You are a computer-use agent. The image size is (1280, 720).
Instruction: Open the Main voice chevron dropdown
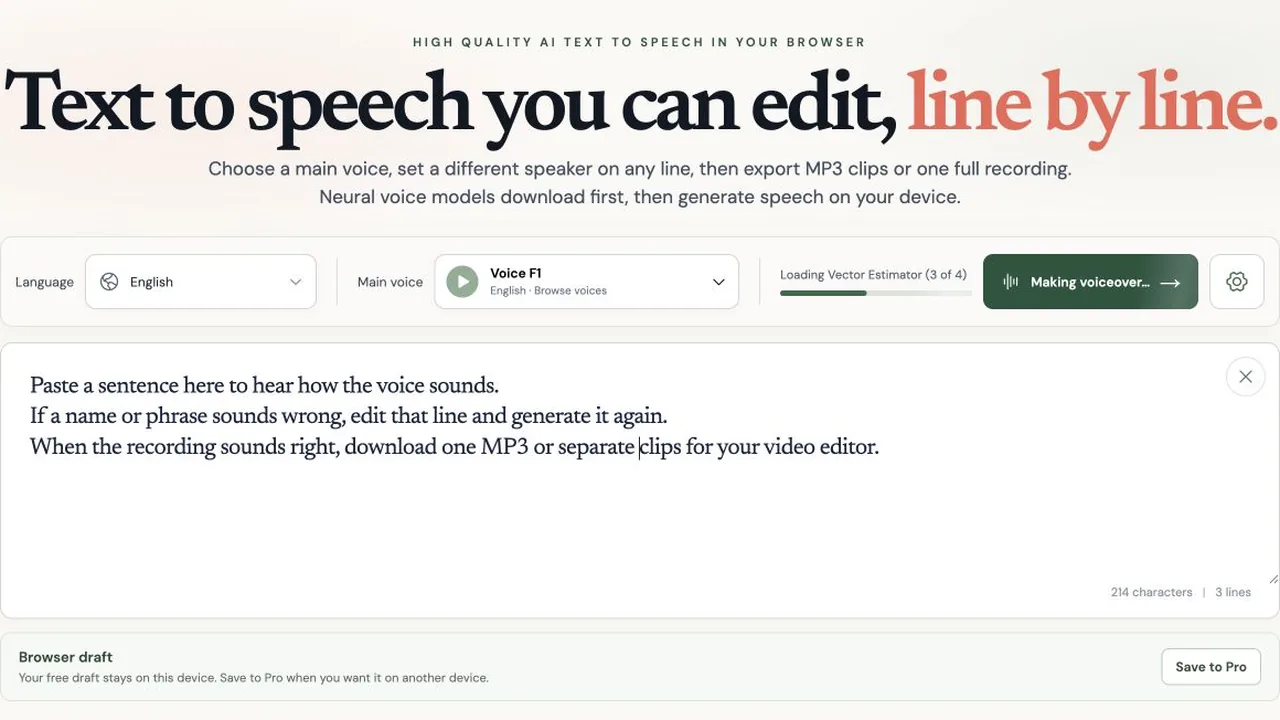tap(718, 282)
